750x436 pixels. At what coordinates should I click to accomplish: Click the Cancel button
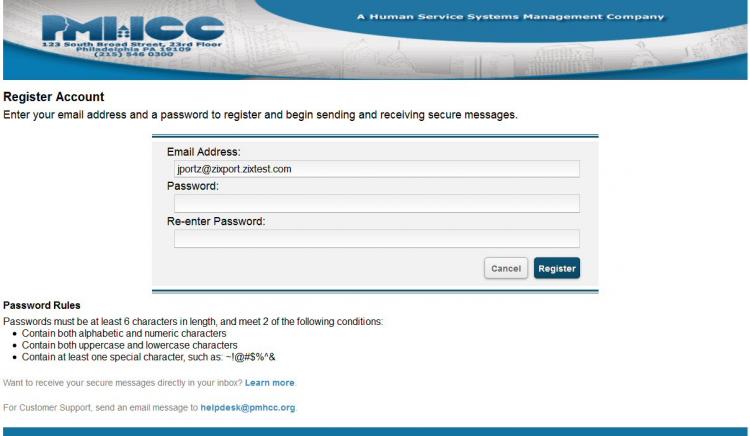click(506, 268)
